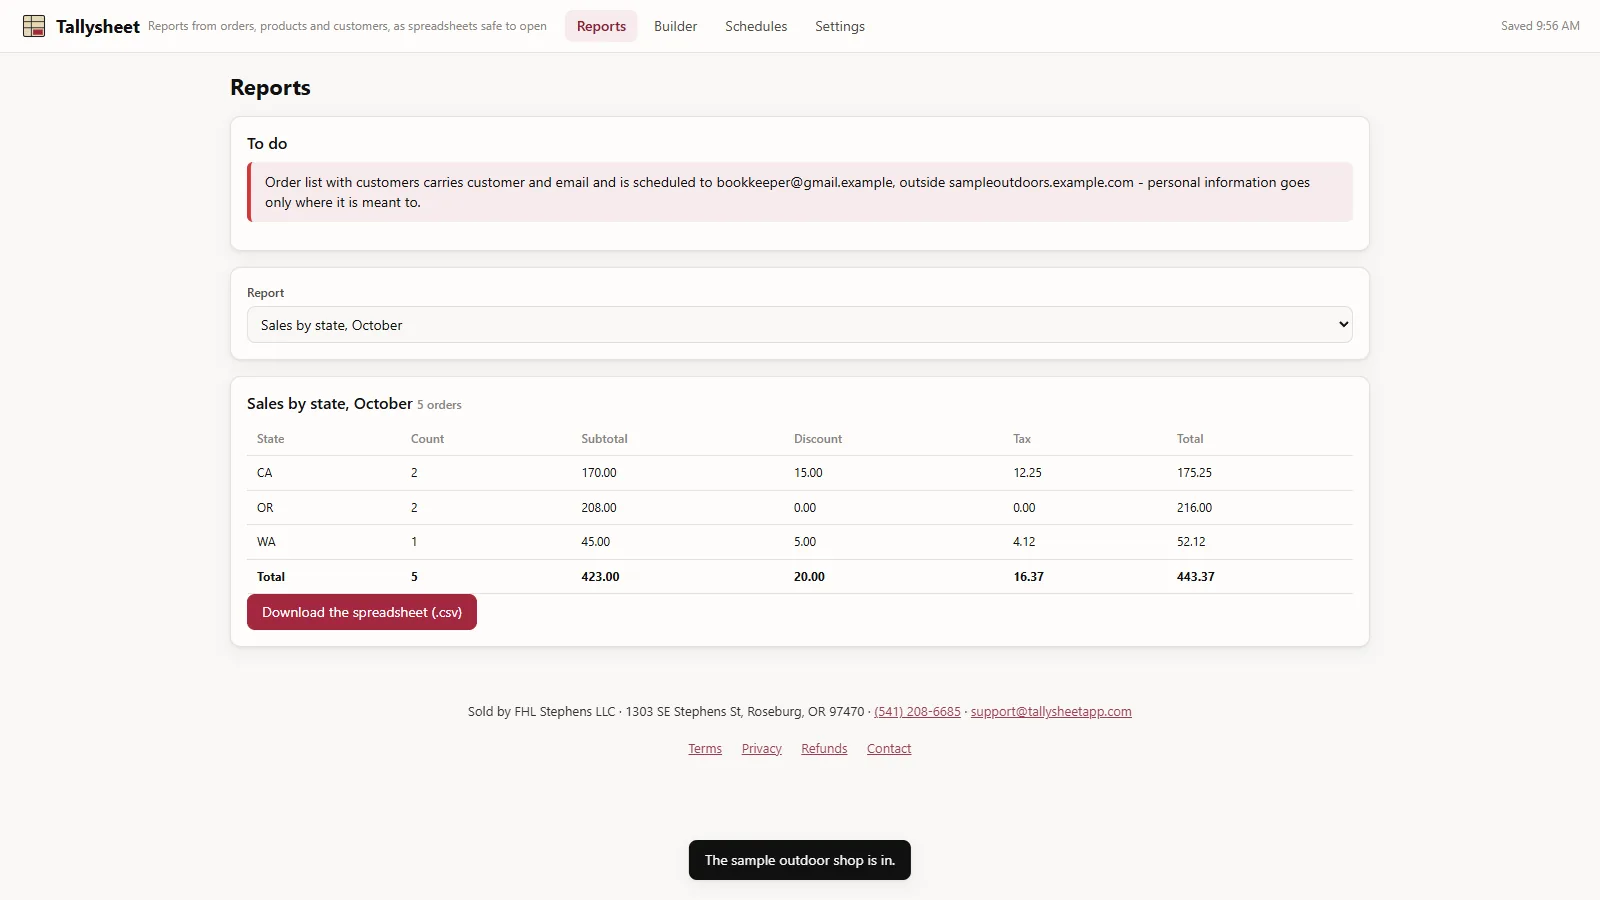This screenshot has width=1600, height=900.
Task: Click the total discount 20.00
Action: (809, 577)
